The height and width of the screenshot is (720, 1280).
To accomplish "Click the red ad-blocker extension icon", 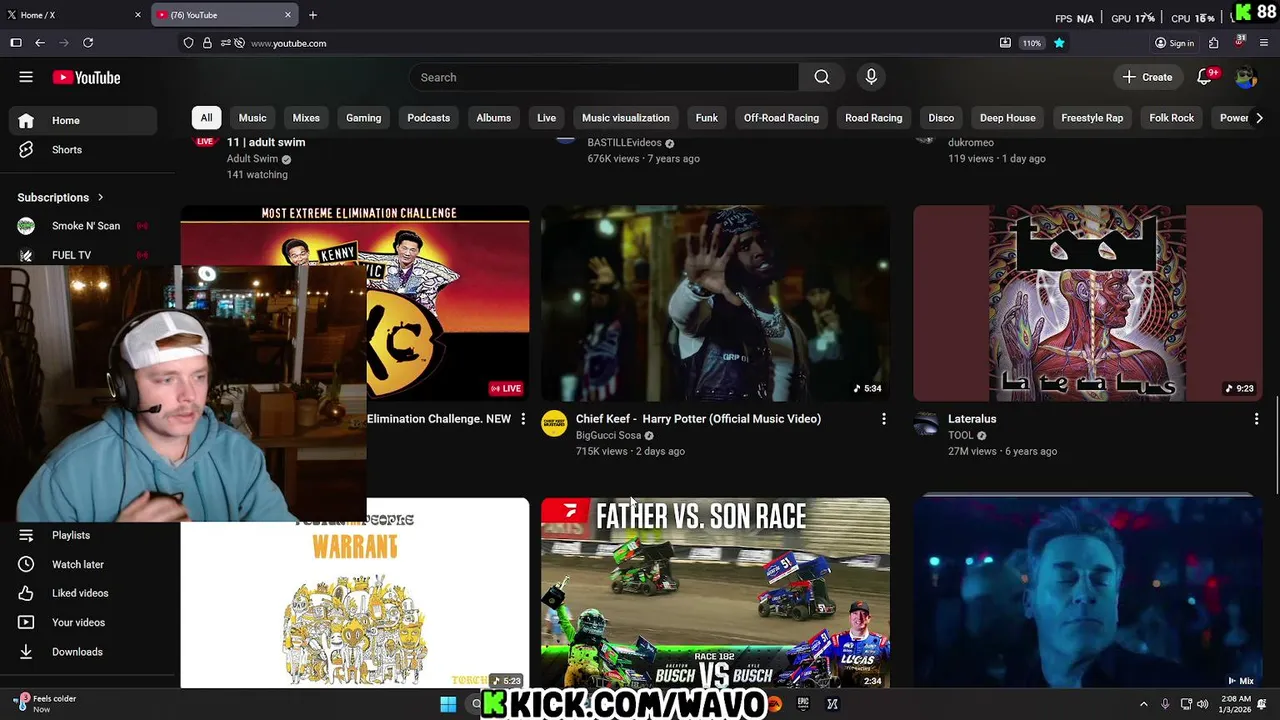I will [1239, 43].
